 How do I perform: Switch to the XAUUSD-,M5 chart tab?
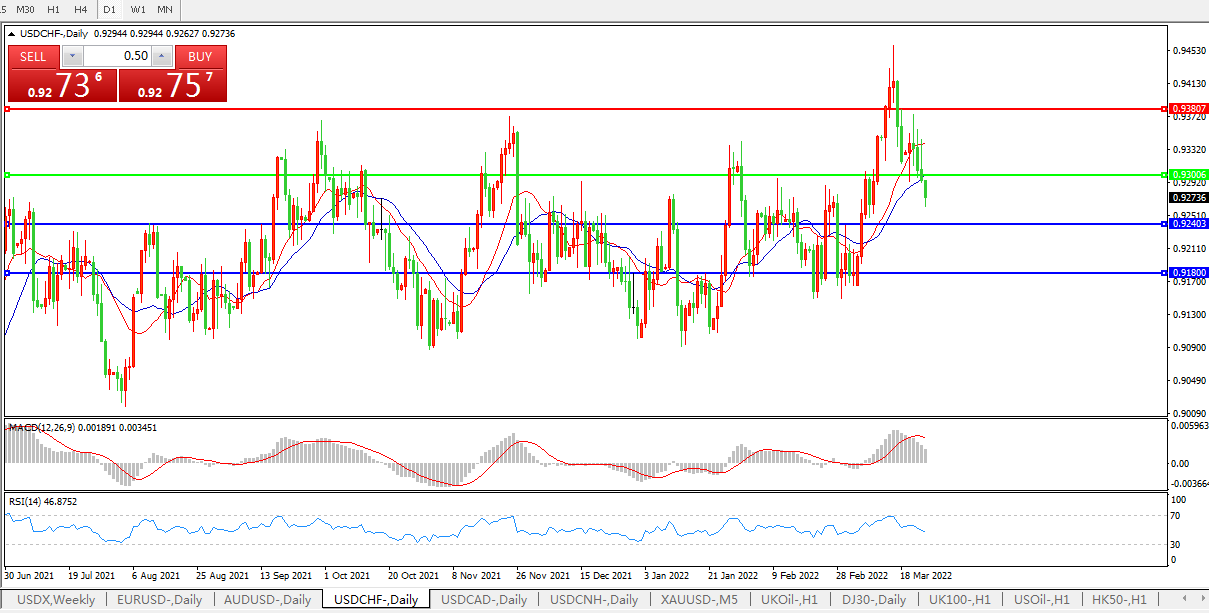pos(700,600)
